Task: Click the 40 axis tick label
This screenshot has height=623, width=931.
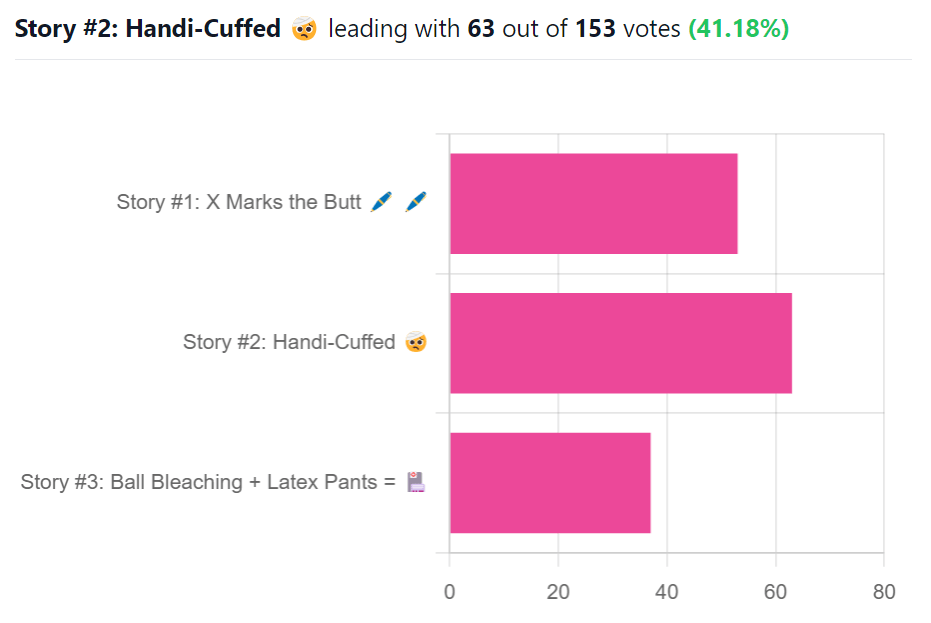Action: [x=667, y=592]
